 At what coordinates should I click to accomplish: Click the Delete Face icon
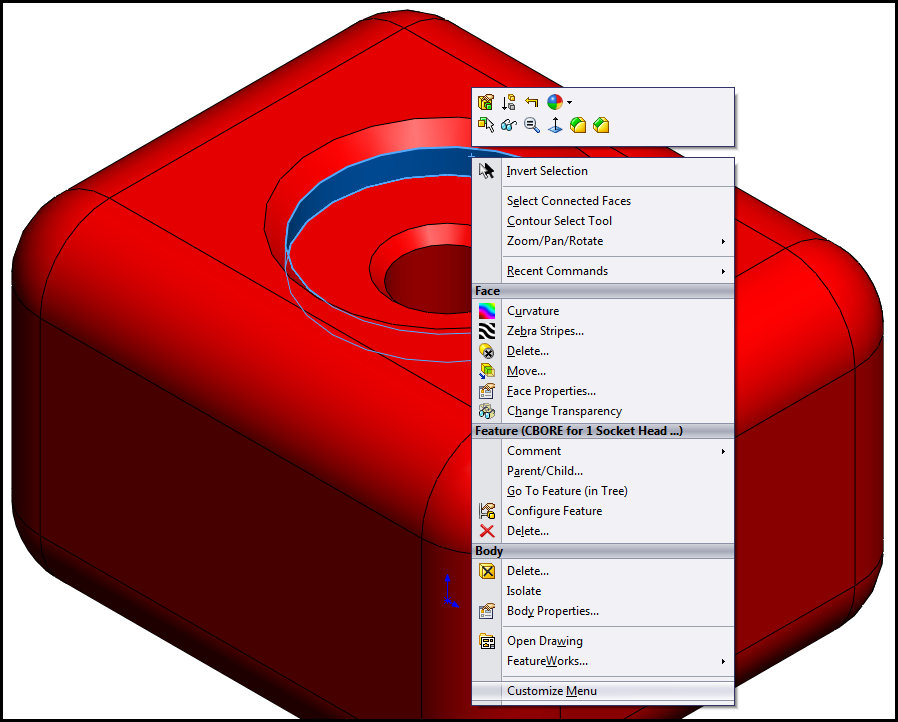(x=487, y=351)
